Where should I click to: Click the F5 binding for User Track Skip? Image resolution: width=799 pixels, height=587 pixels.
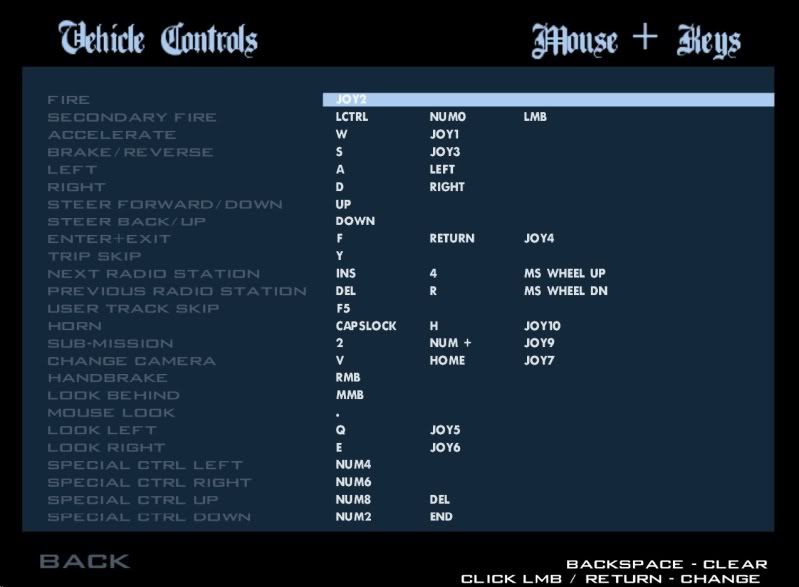(343, 308)
